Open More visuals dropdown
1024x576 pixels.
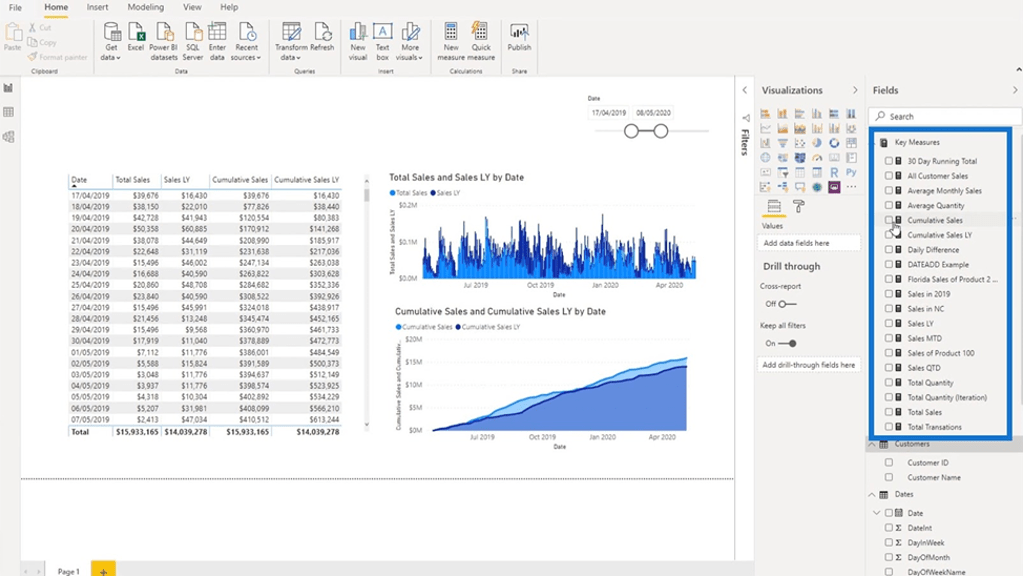point(410,42)
